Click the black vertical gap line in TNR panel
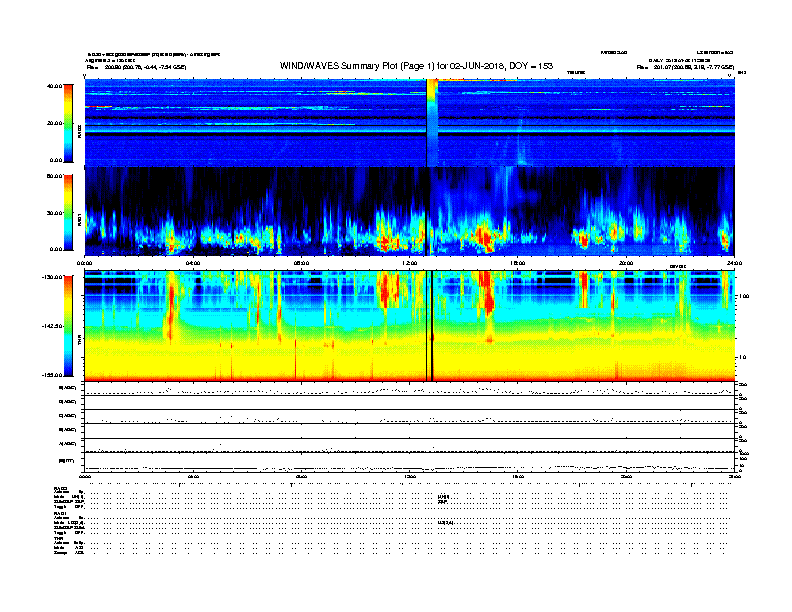Viewport: 792px width, 612px height. (430, 326)
